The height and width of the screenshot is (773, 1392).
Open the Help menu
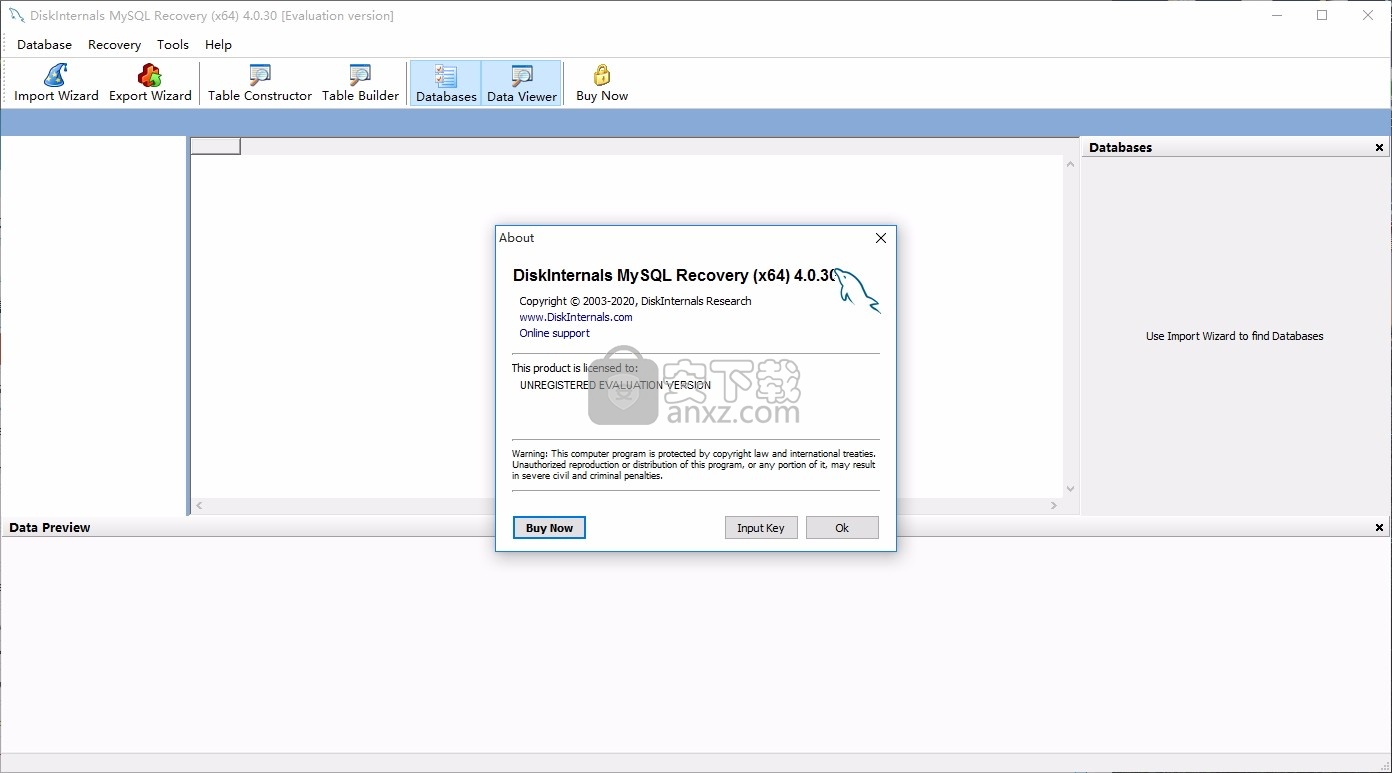(x=218, y=44)
